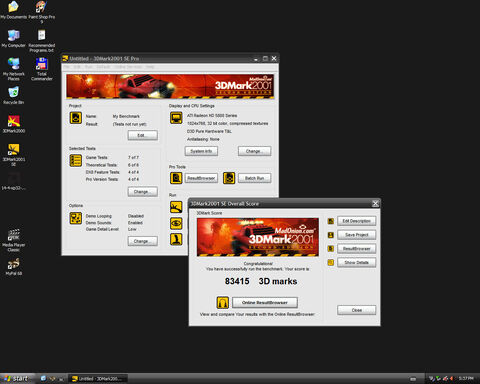This screenshot has height=384, width=480.
Task: Click the taskbar clock showing 5:37 PM
Action: 466,378
